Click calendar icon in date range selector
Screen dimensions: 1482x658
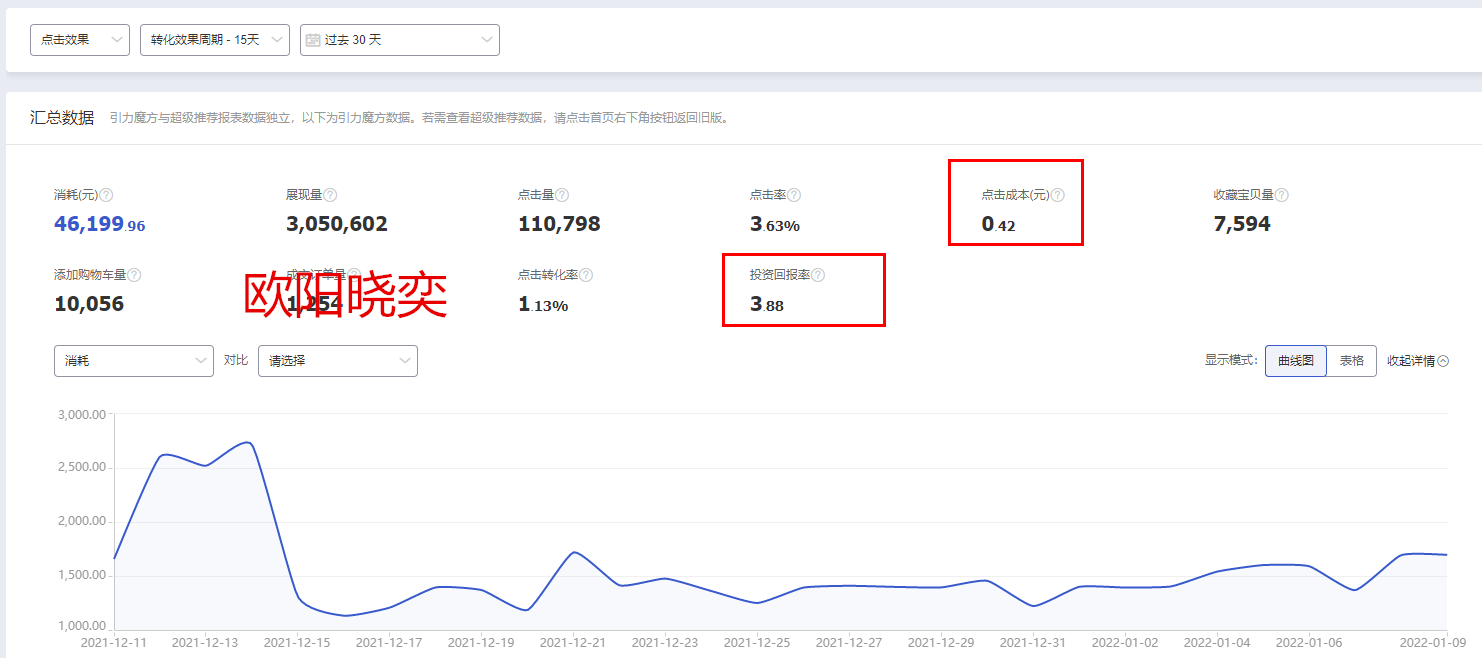(x=313, y=40)
